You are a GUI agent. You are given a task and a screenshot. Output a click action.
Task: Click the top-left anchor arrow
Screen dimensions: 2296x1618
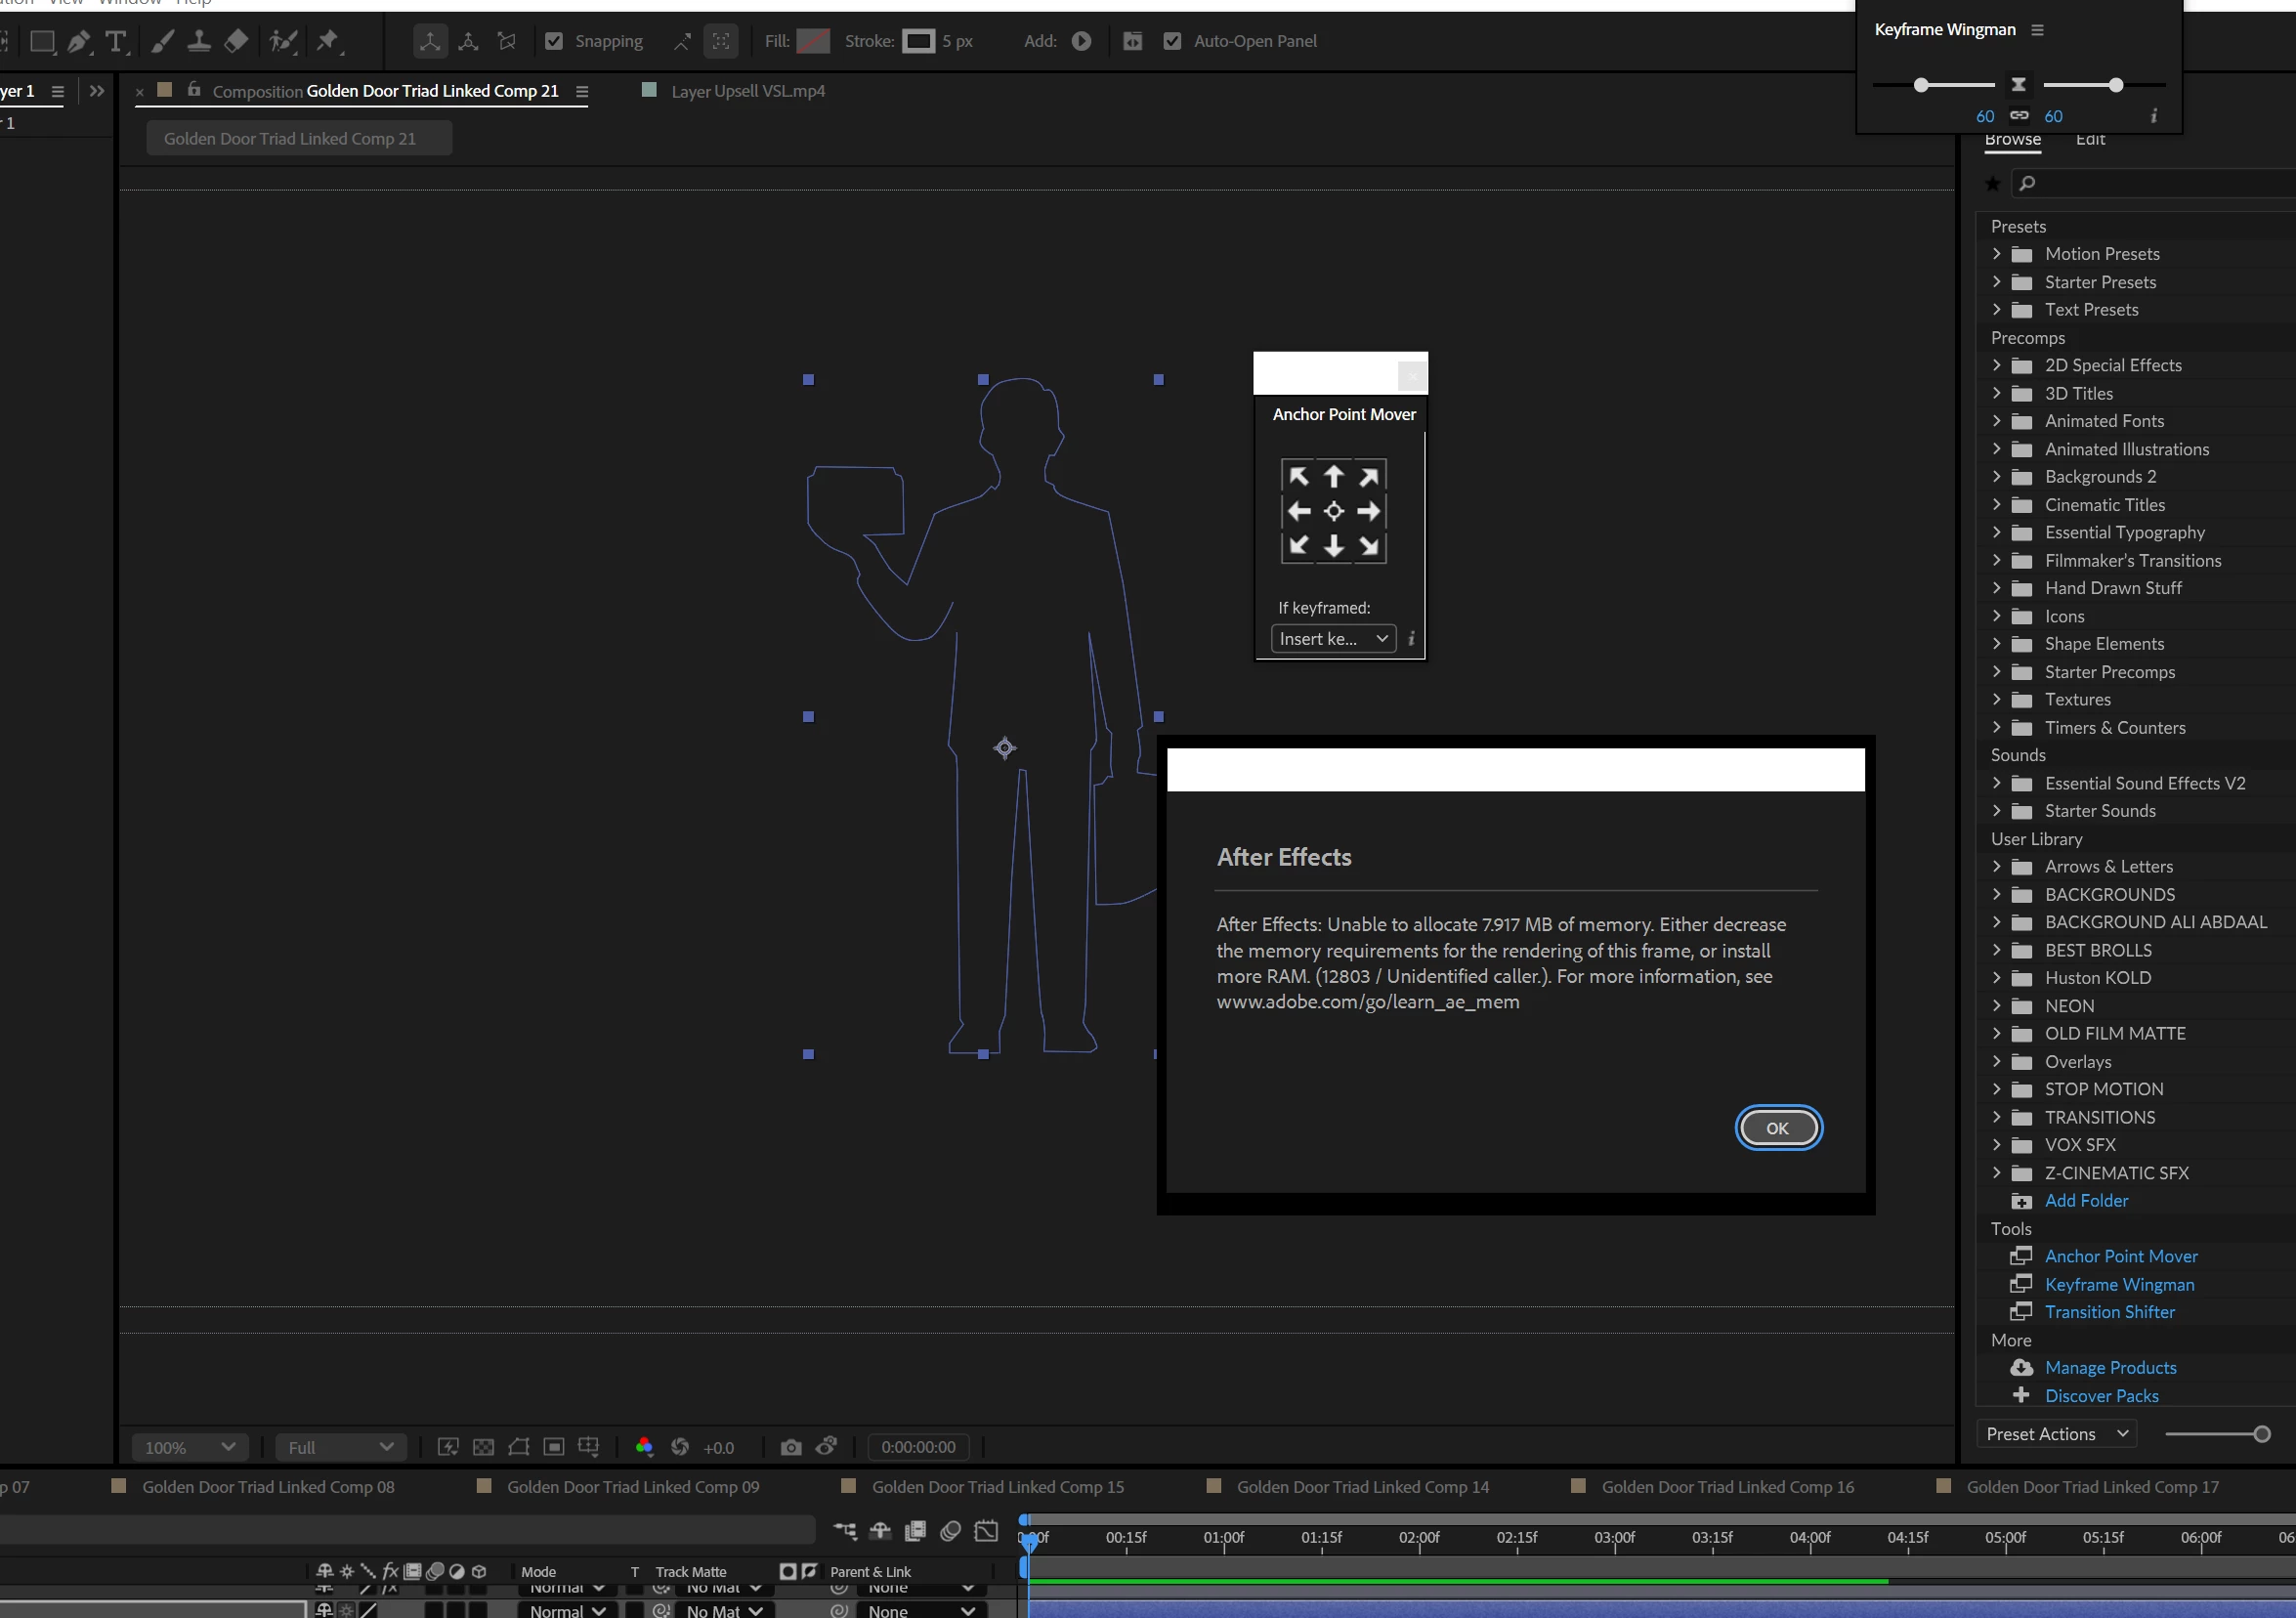tap(1298, 476)
